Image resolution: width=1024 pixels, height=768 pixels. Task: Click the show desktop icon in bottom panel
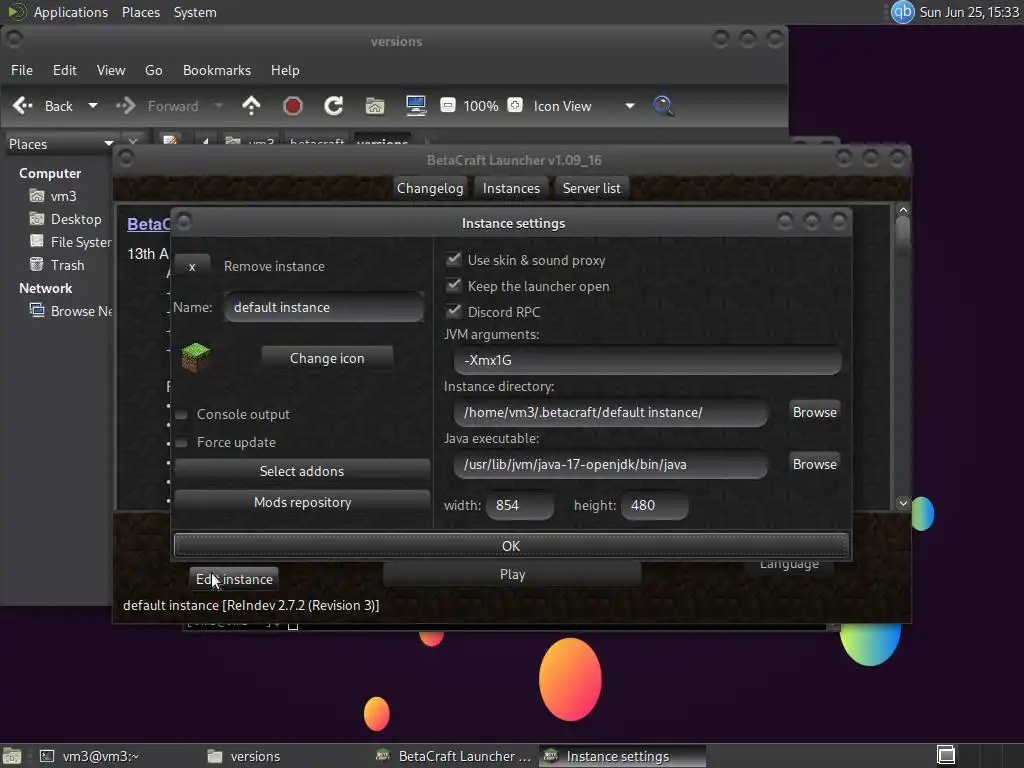[x=12, y=756]
